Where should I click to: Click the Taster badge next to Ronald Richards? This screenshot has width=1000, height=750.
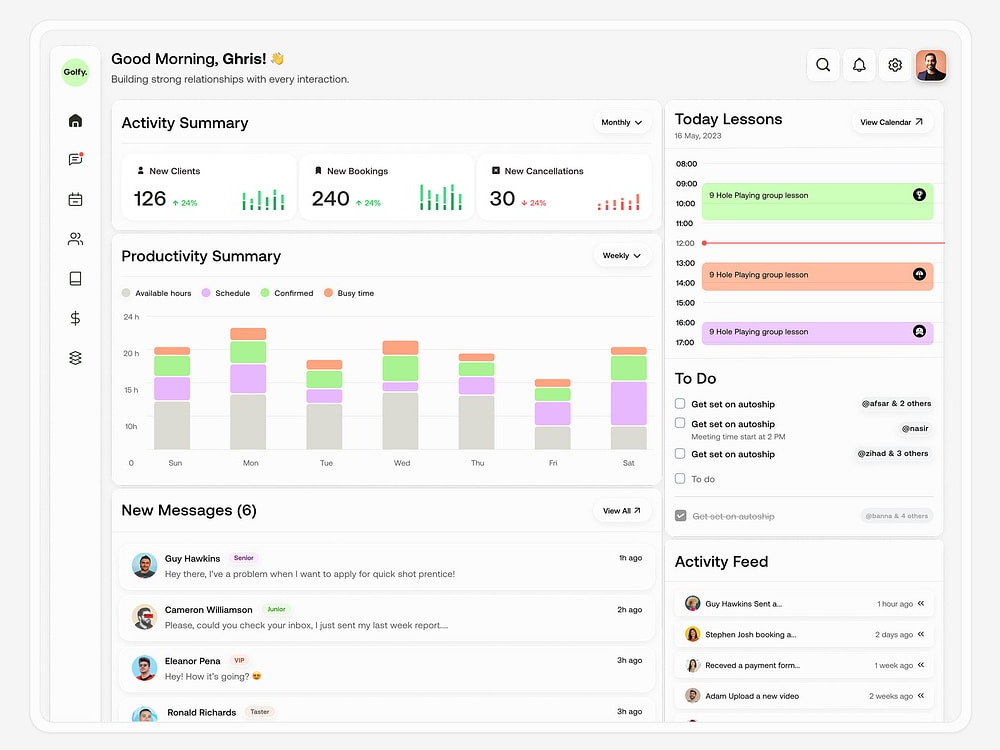pos(260,712)
